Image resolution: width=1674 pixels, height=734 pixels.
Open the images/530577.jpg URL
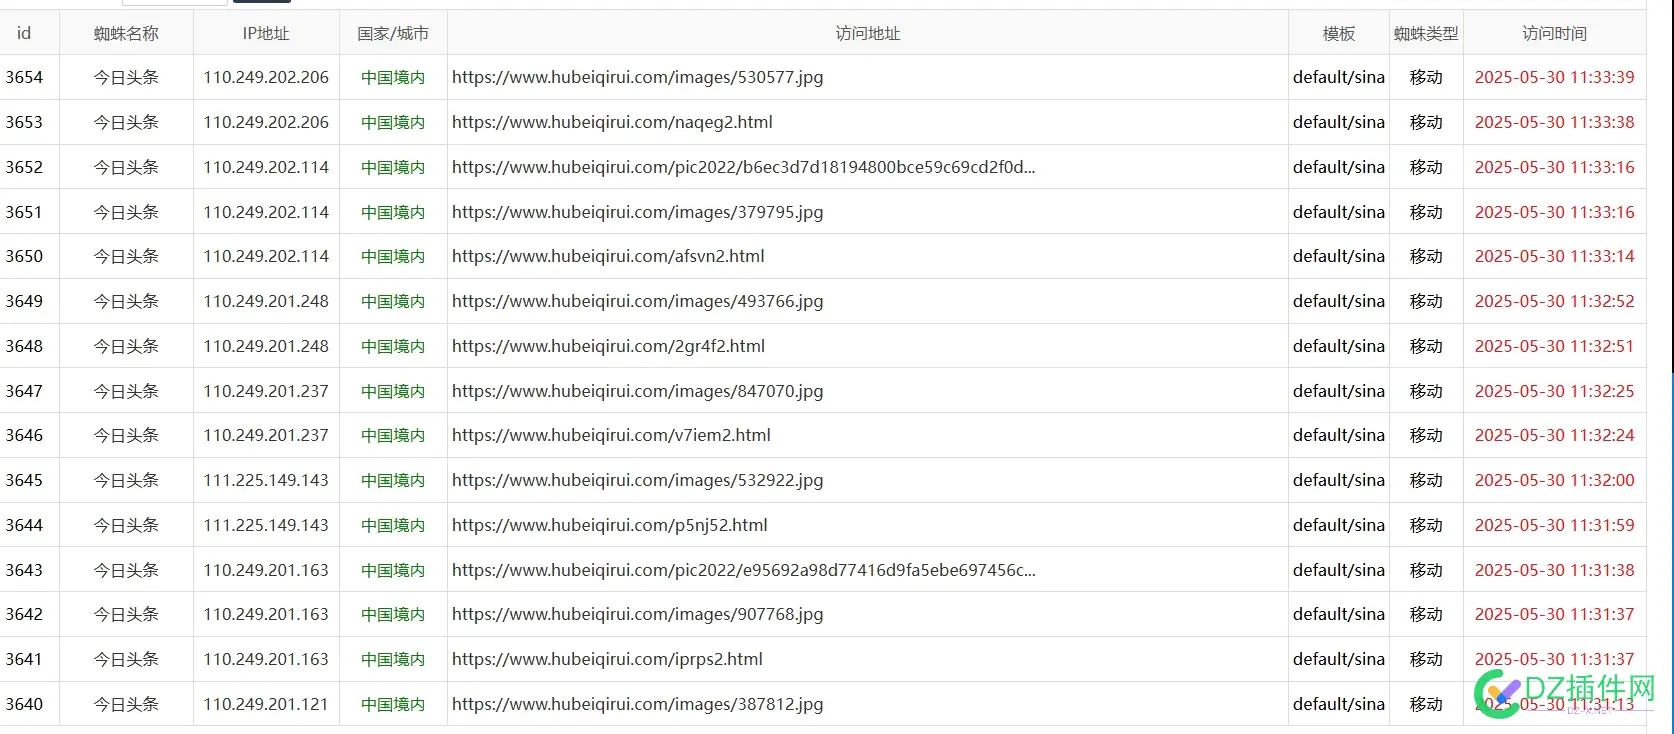[637, 77]
